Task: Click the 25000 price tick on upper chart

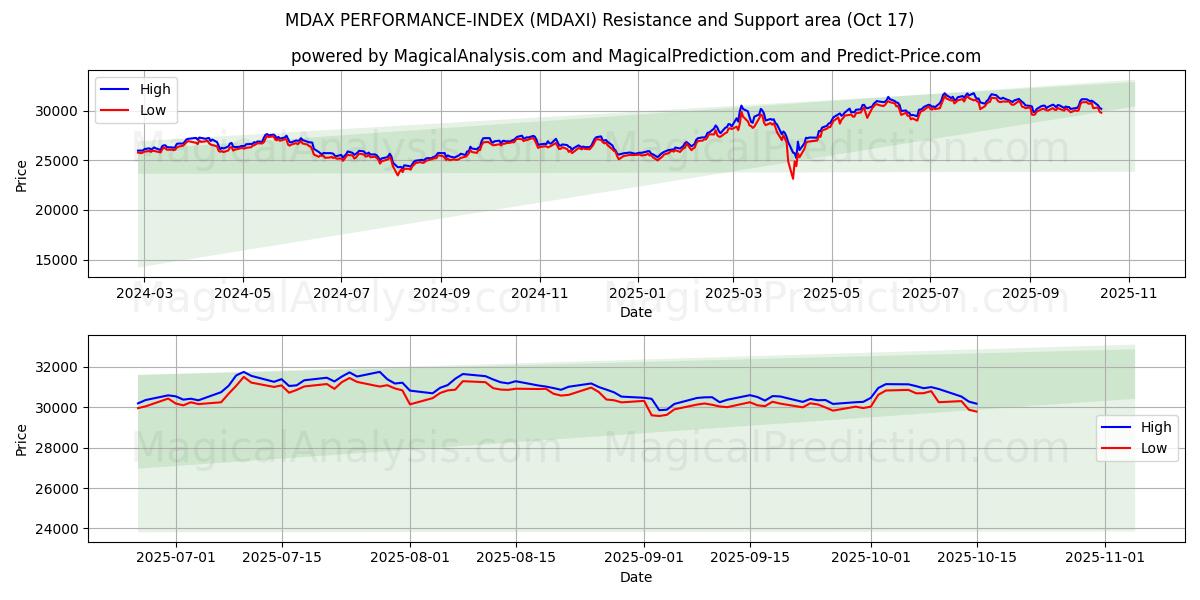Action: point(58,161)
